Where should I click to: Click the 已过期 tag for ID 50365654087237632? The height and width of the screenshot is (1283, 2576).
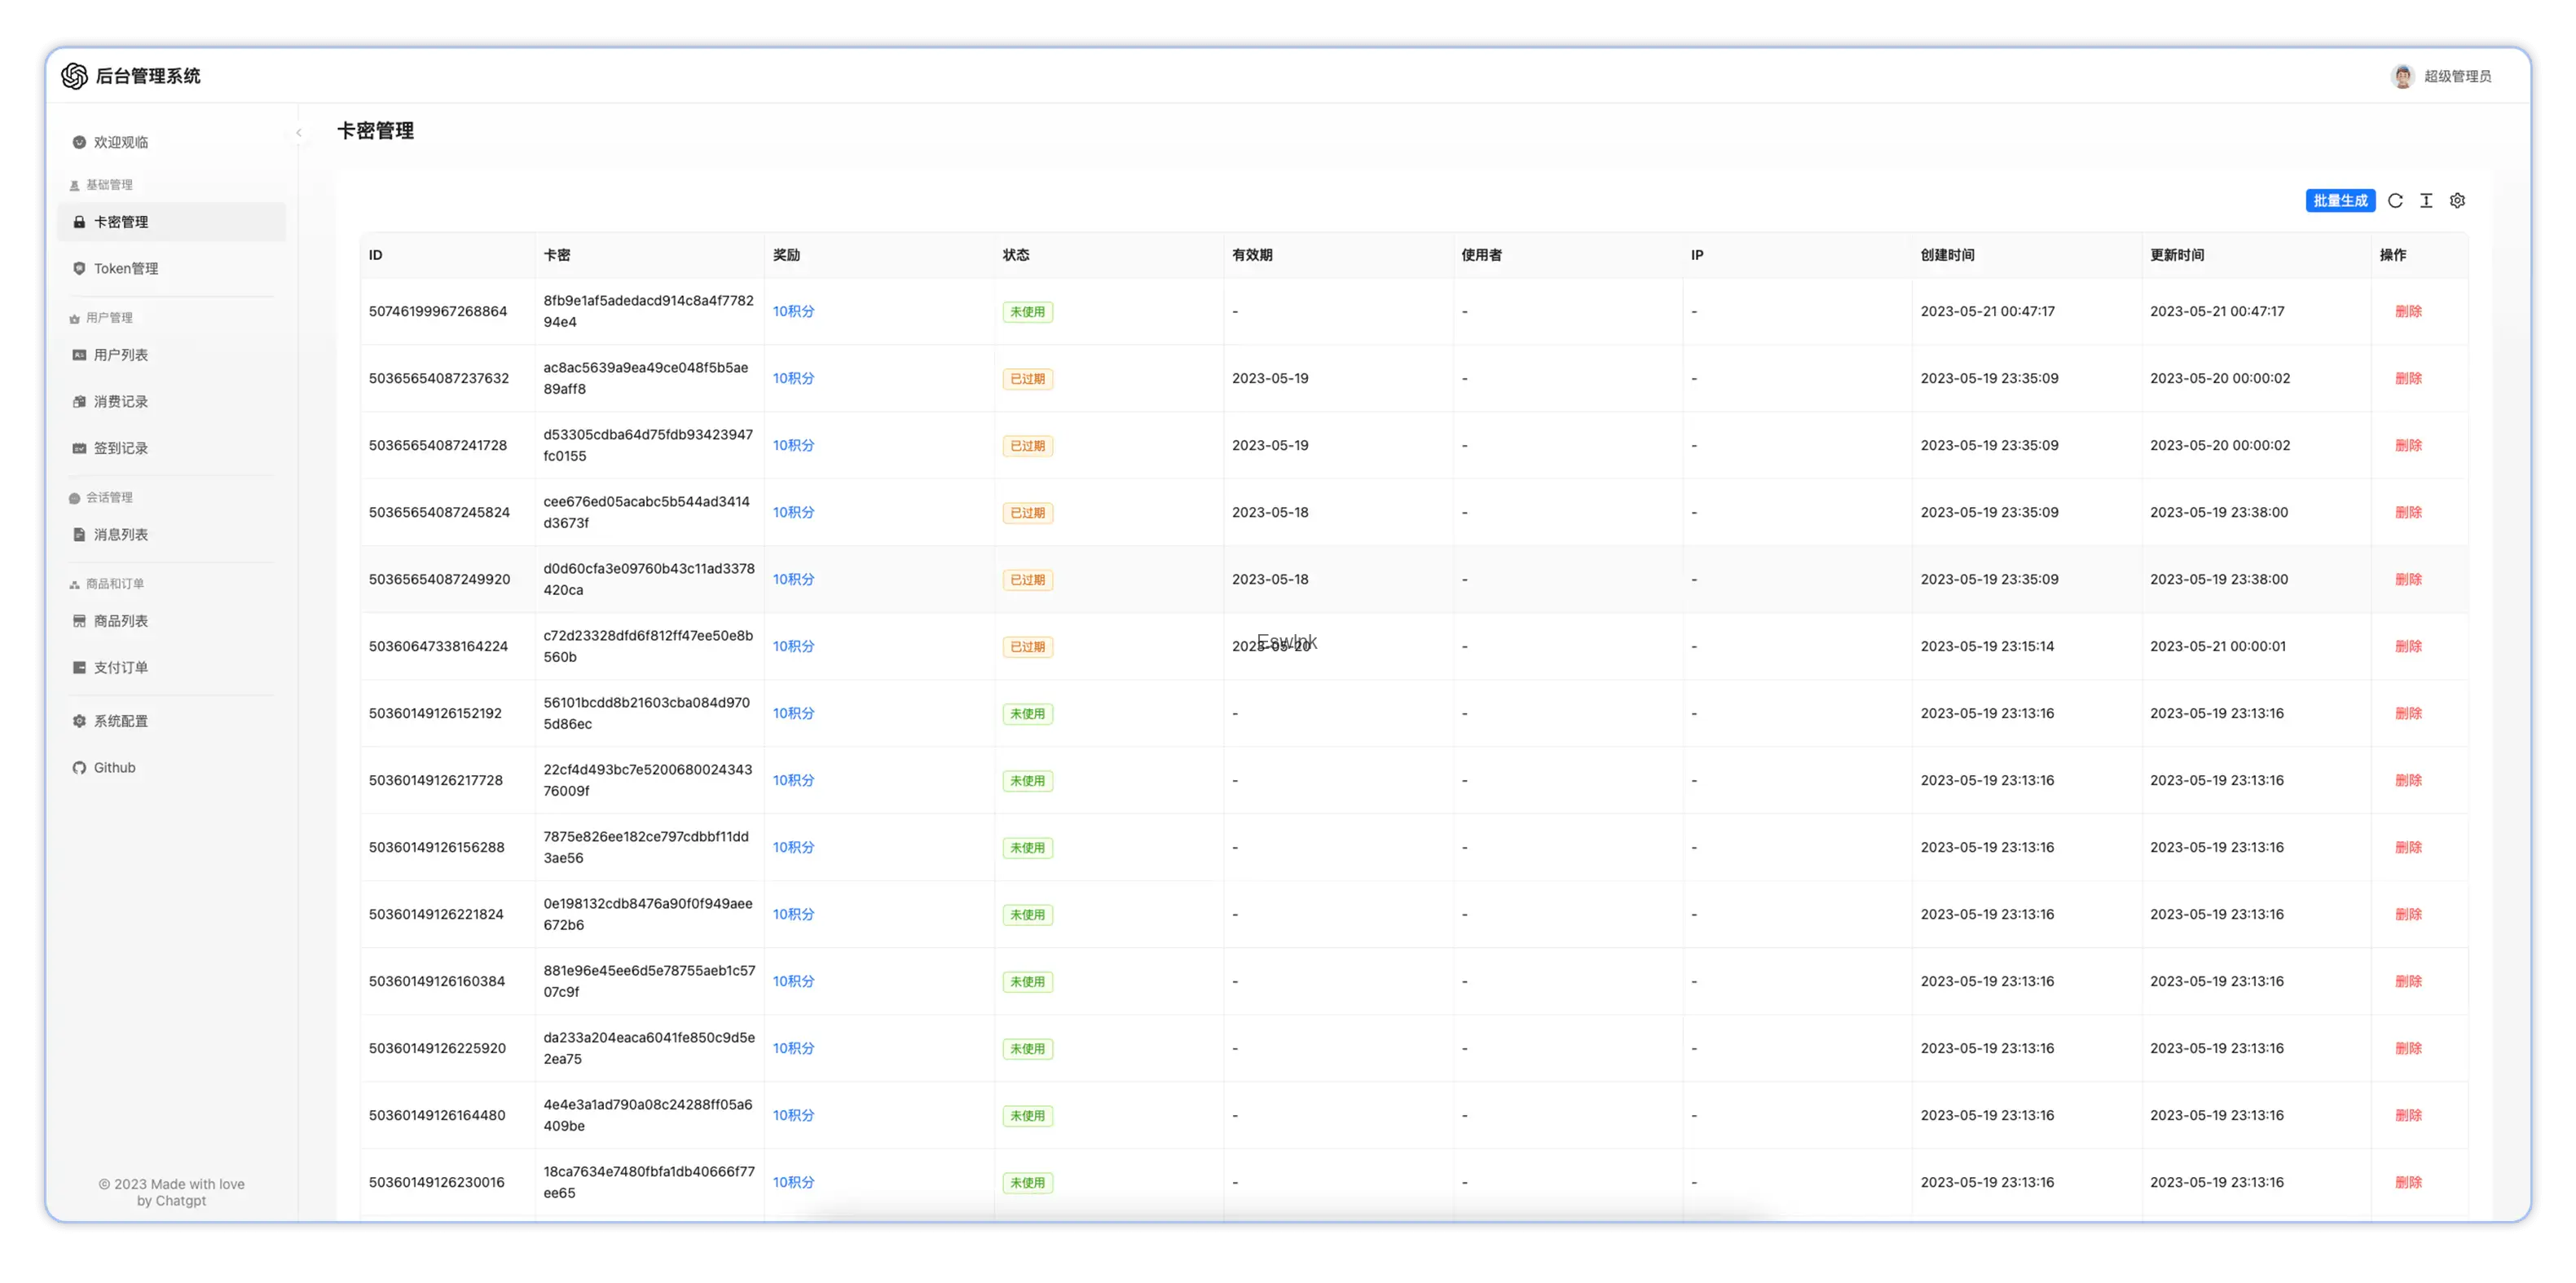[1027, 379]
